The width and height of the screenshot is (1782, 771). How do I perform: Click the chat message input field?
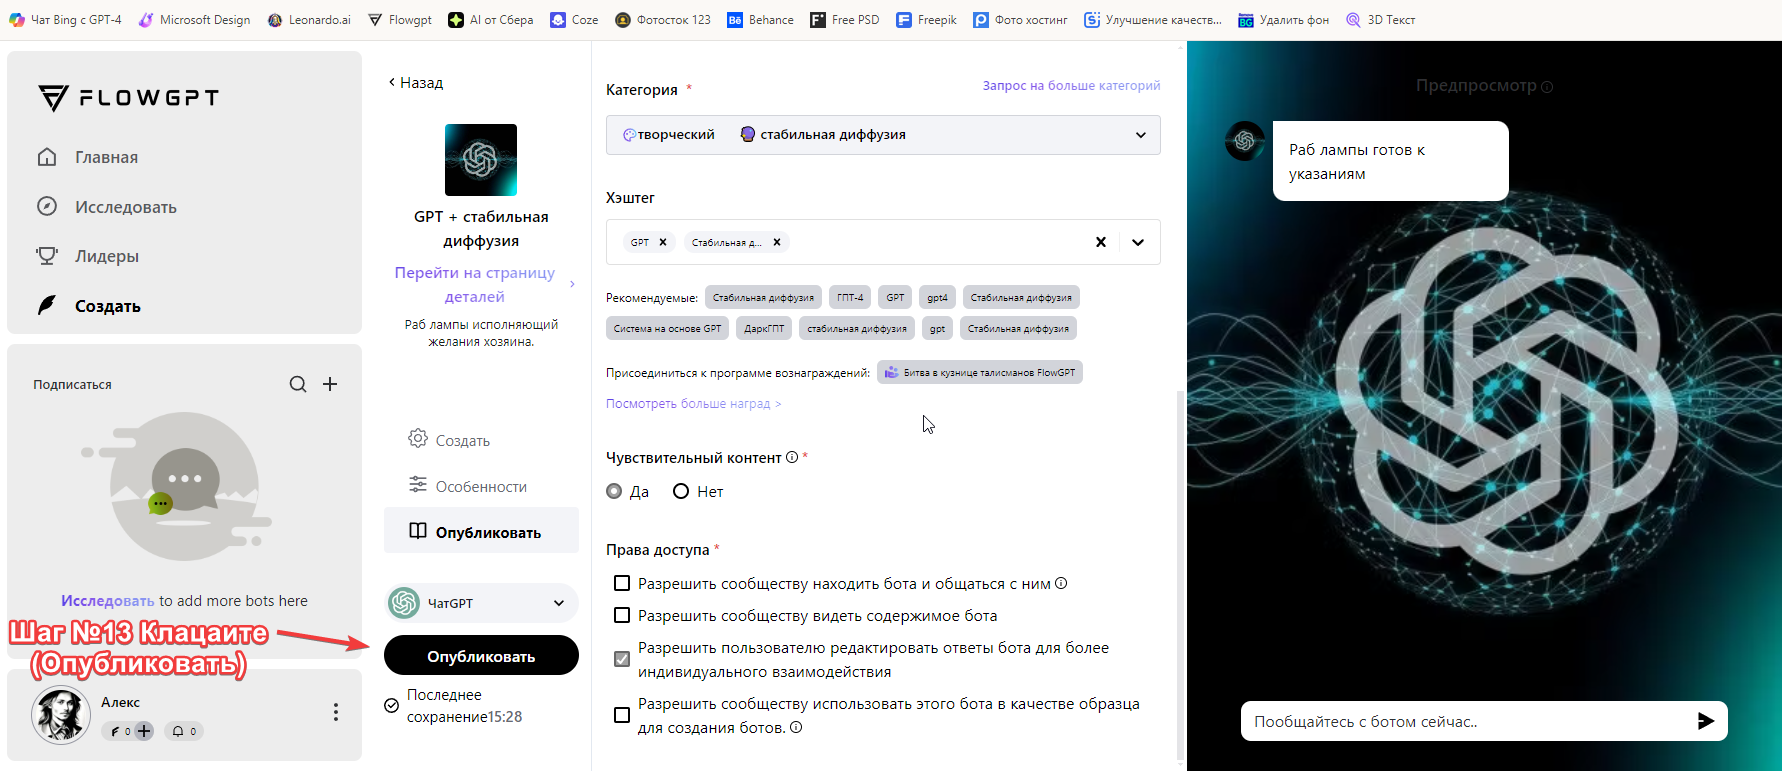click(1464, 721)
